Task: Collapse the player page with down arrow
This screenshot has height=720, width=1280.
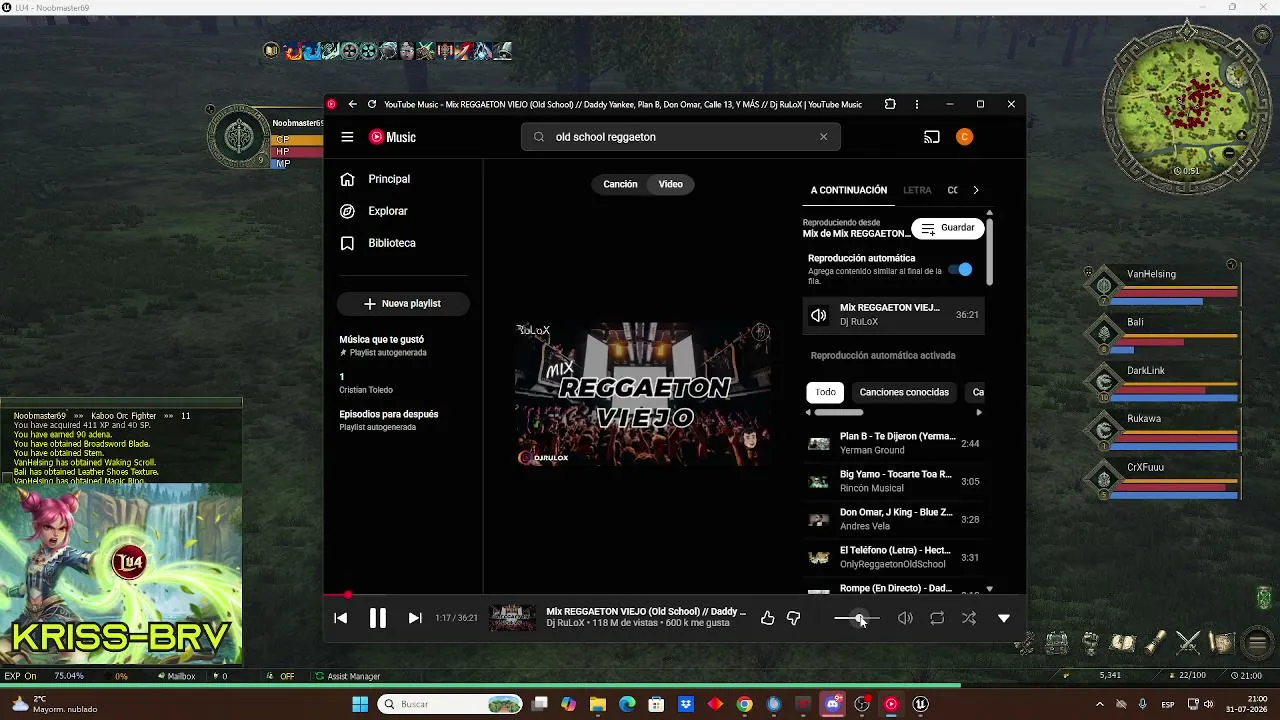Action: 1004,618
